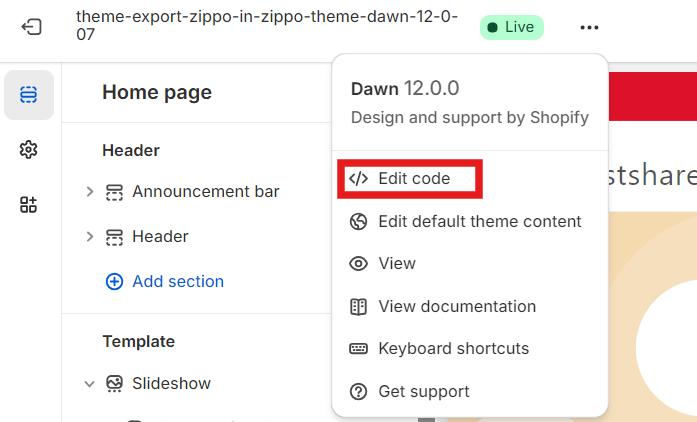697x422 pixels.
Task: Click Get support in the menu
Action: [423, 391]
